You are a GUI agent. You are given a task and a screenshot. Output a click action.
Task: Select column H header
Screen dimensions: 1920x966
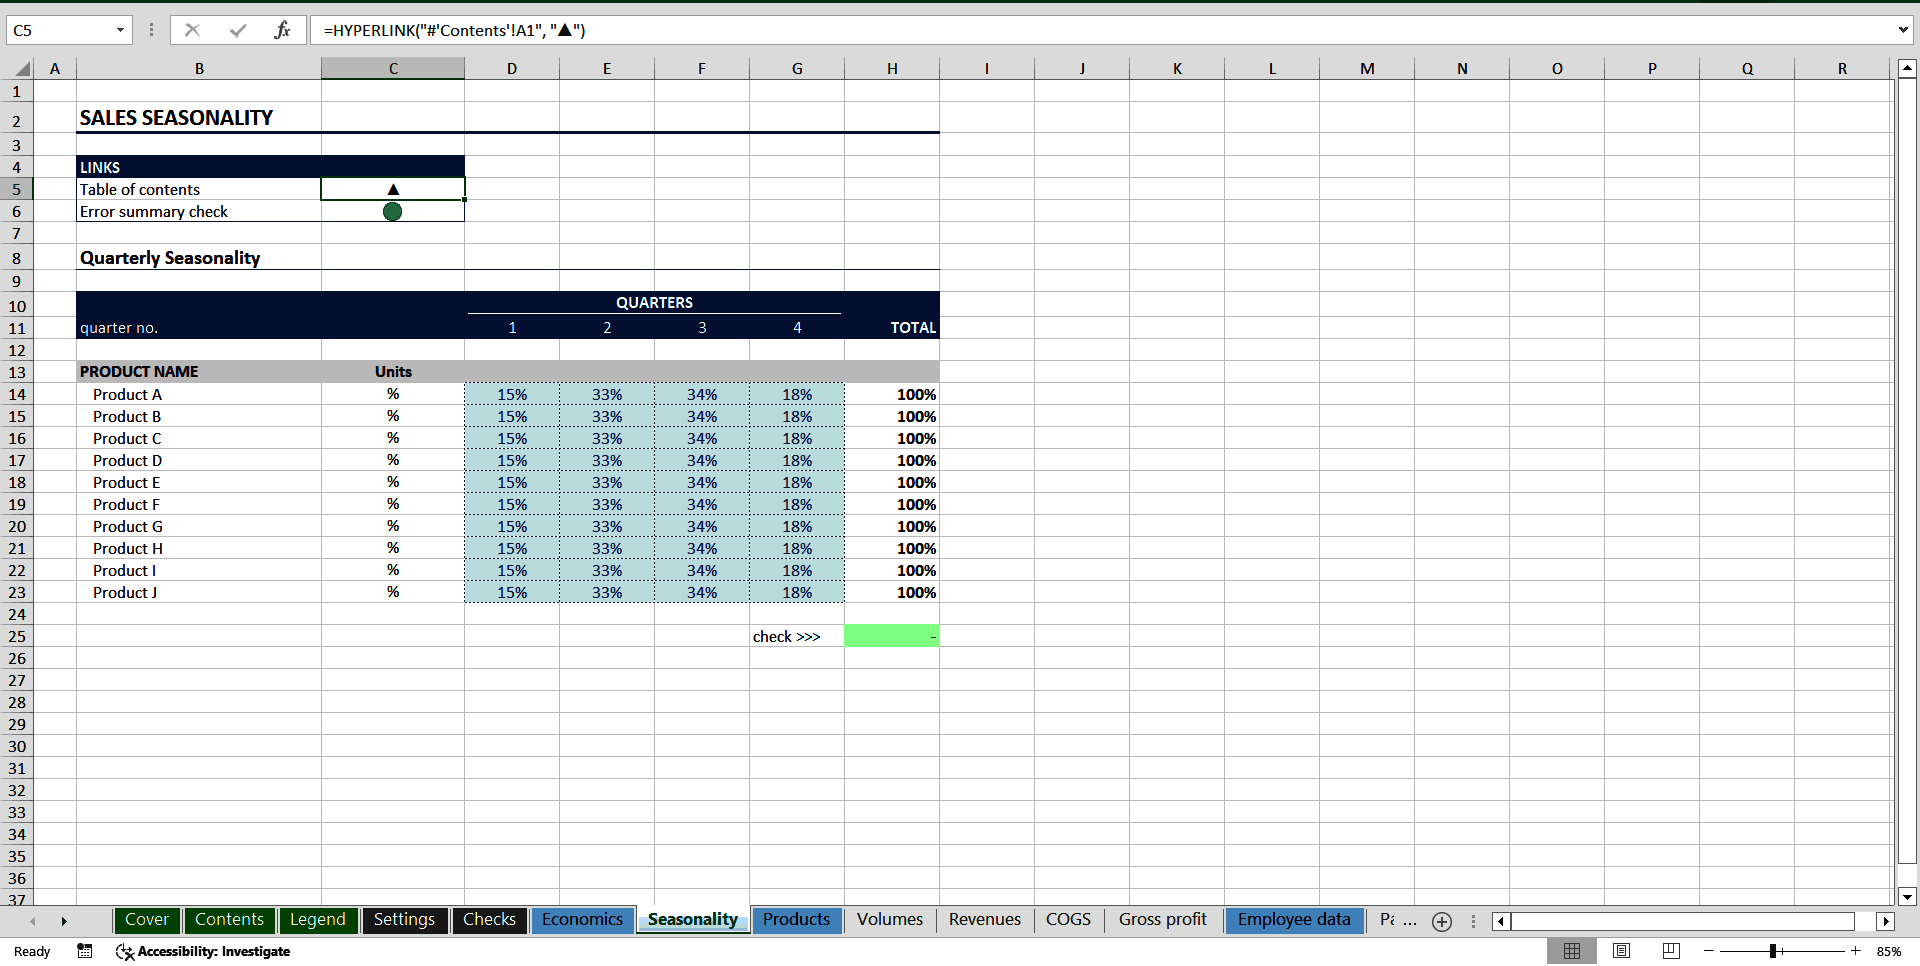coord(892,69)
